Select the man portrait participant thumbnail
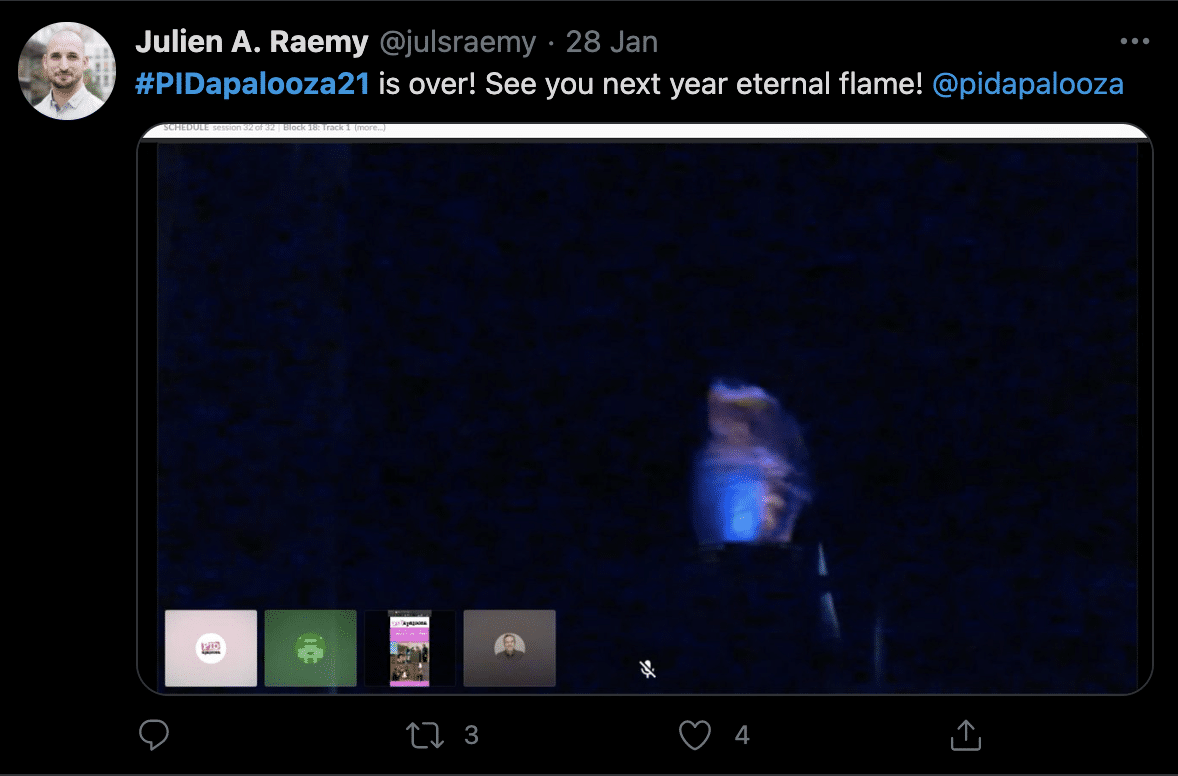 coord(509,648)
